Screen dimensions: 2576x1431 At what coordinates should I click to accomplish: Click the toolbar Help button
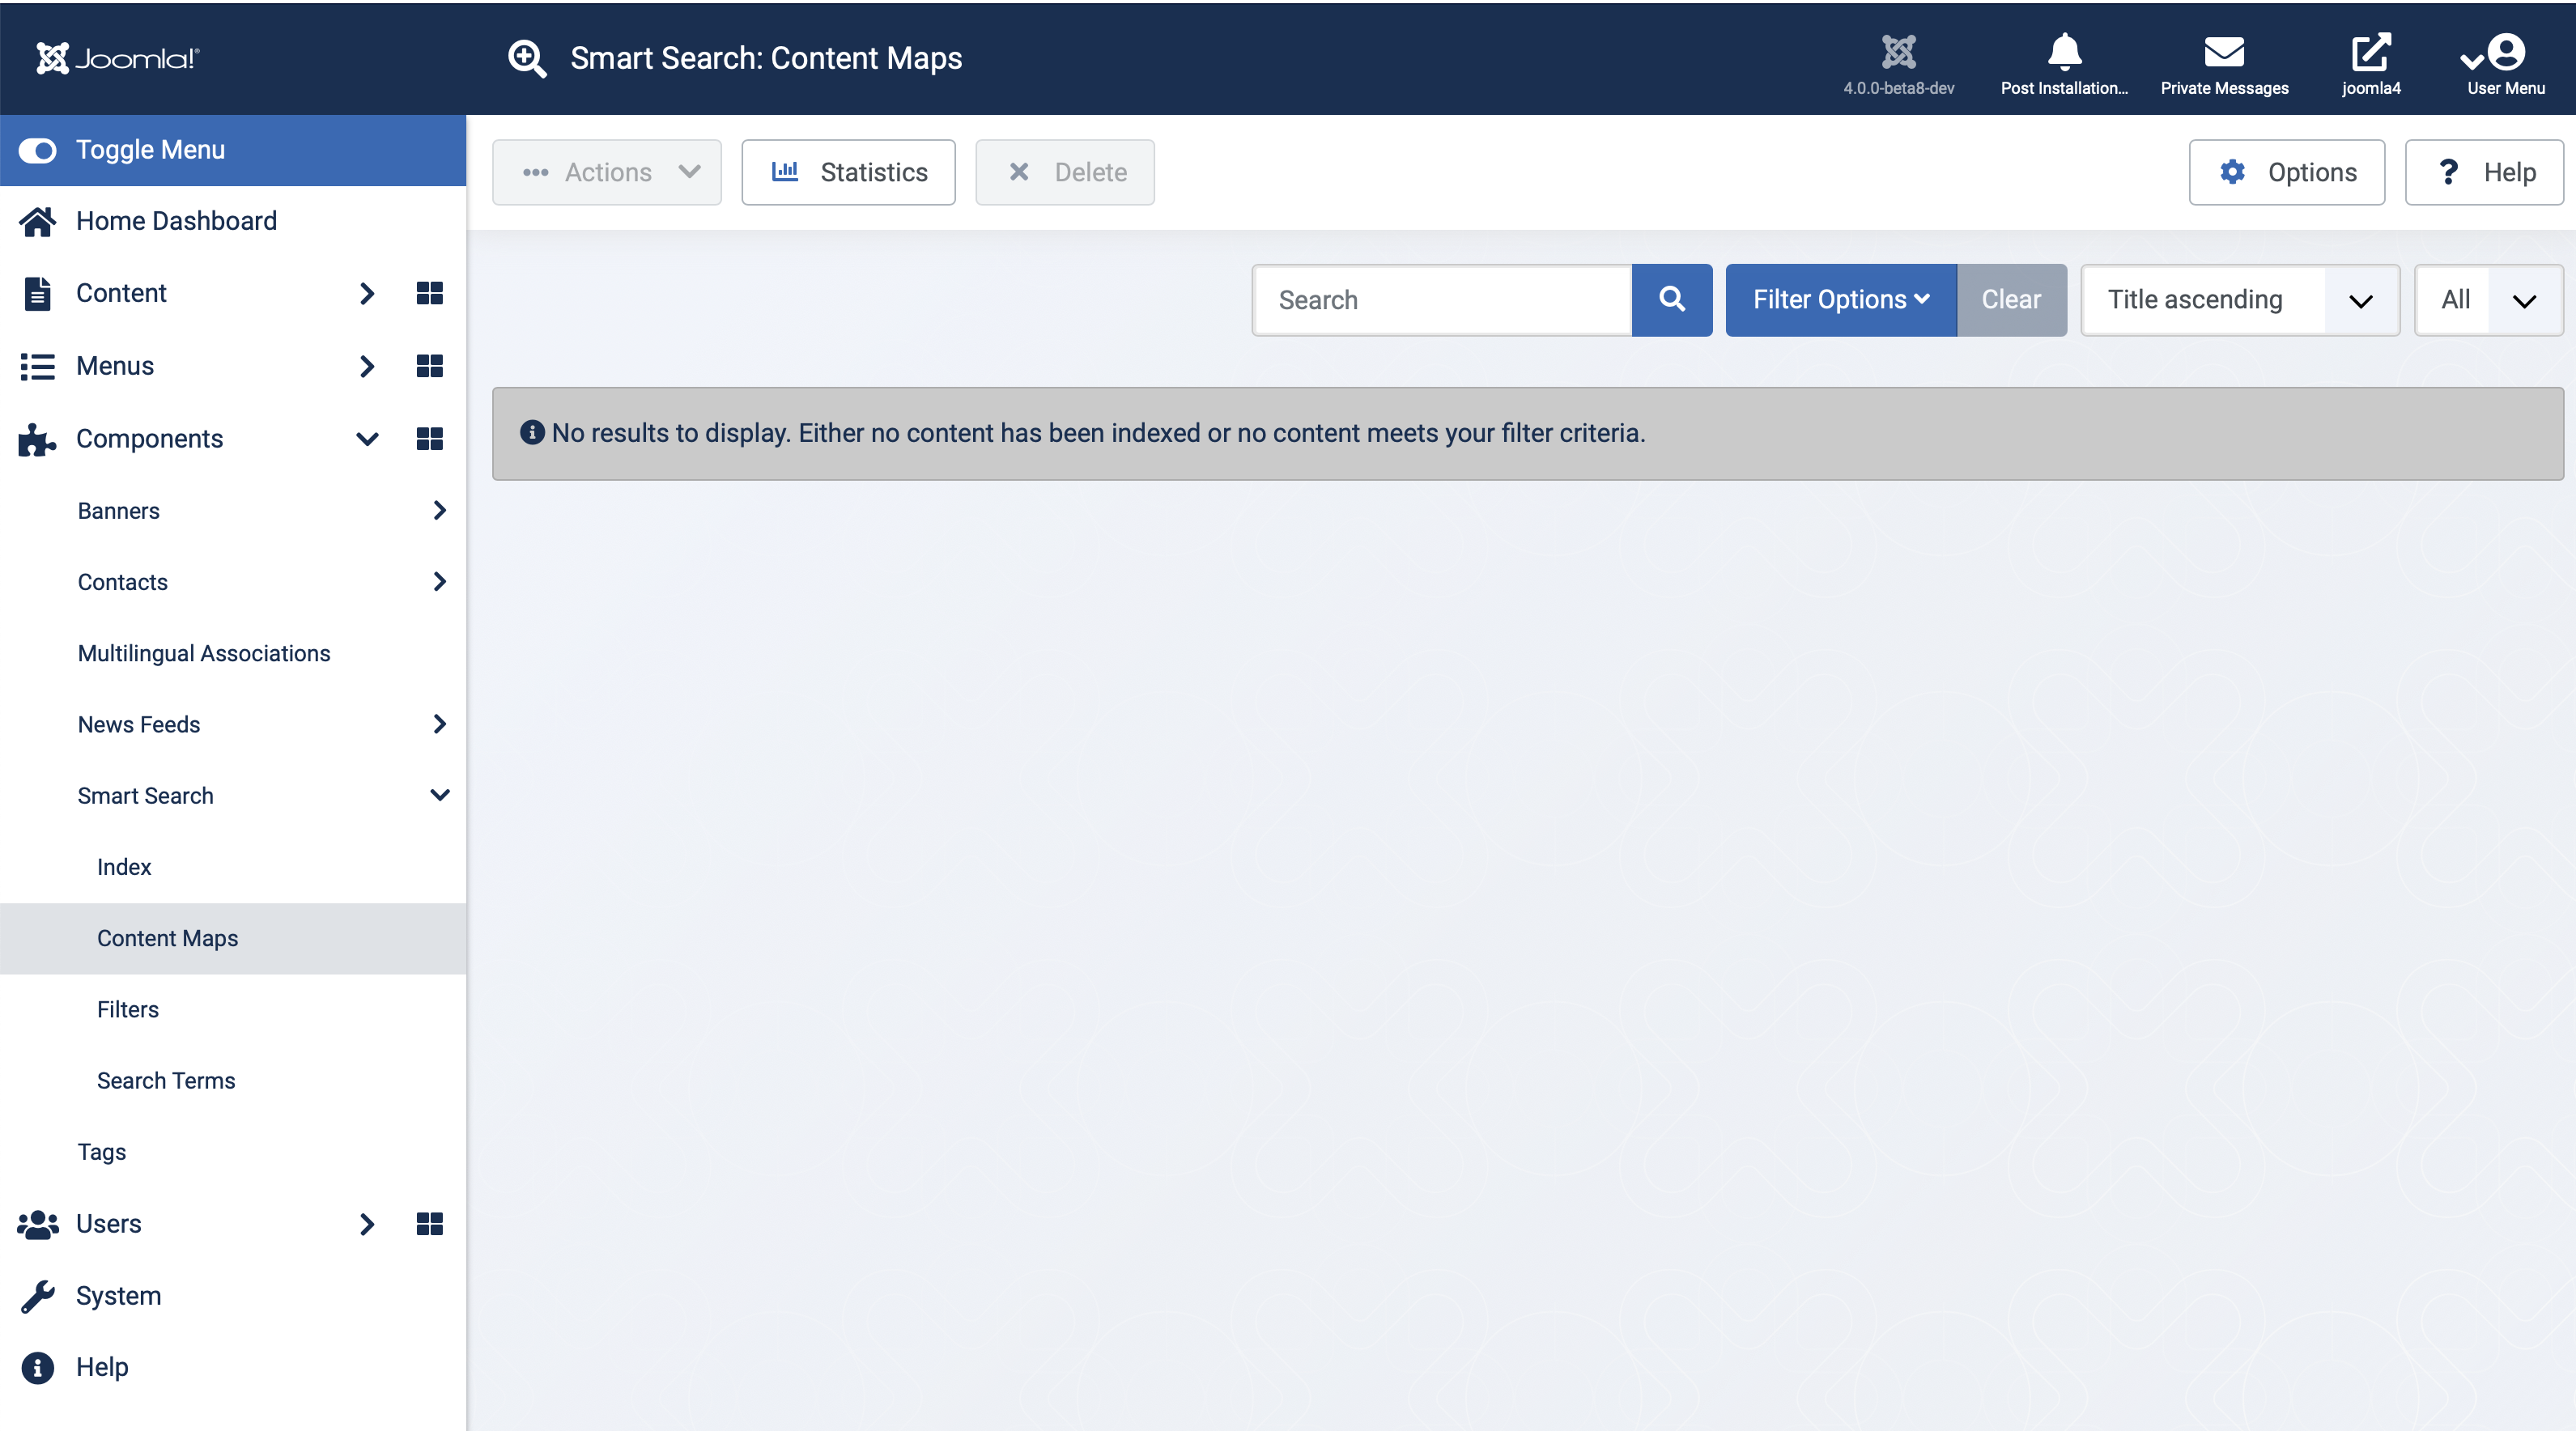(2484, 172)
